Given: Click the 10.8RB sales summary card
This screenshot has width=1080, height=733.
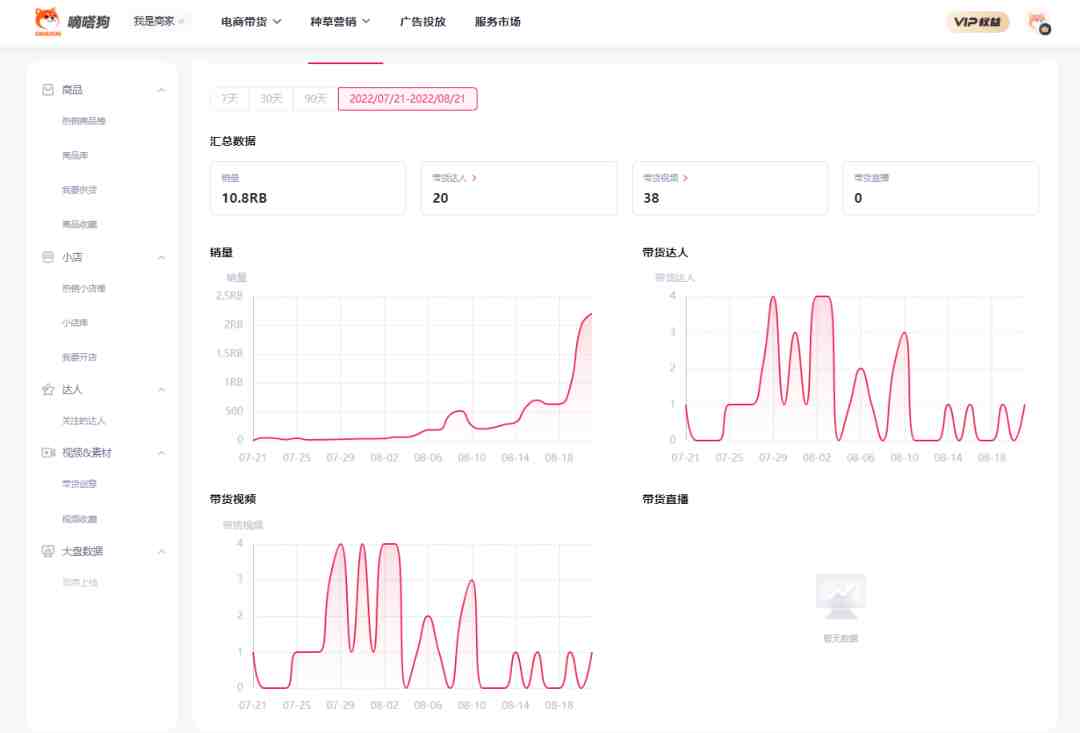Looking at the screenshot, I should click(308, 188).
